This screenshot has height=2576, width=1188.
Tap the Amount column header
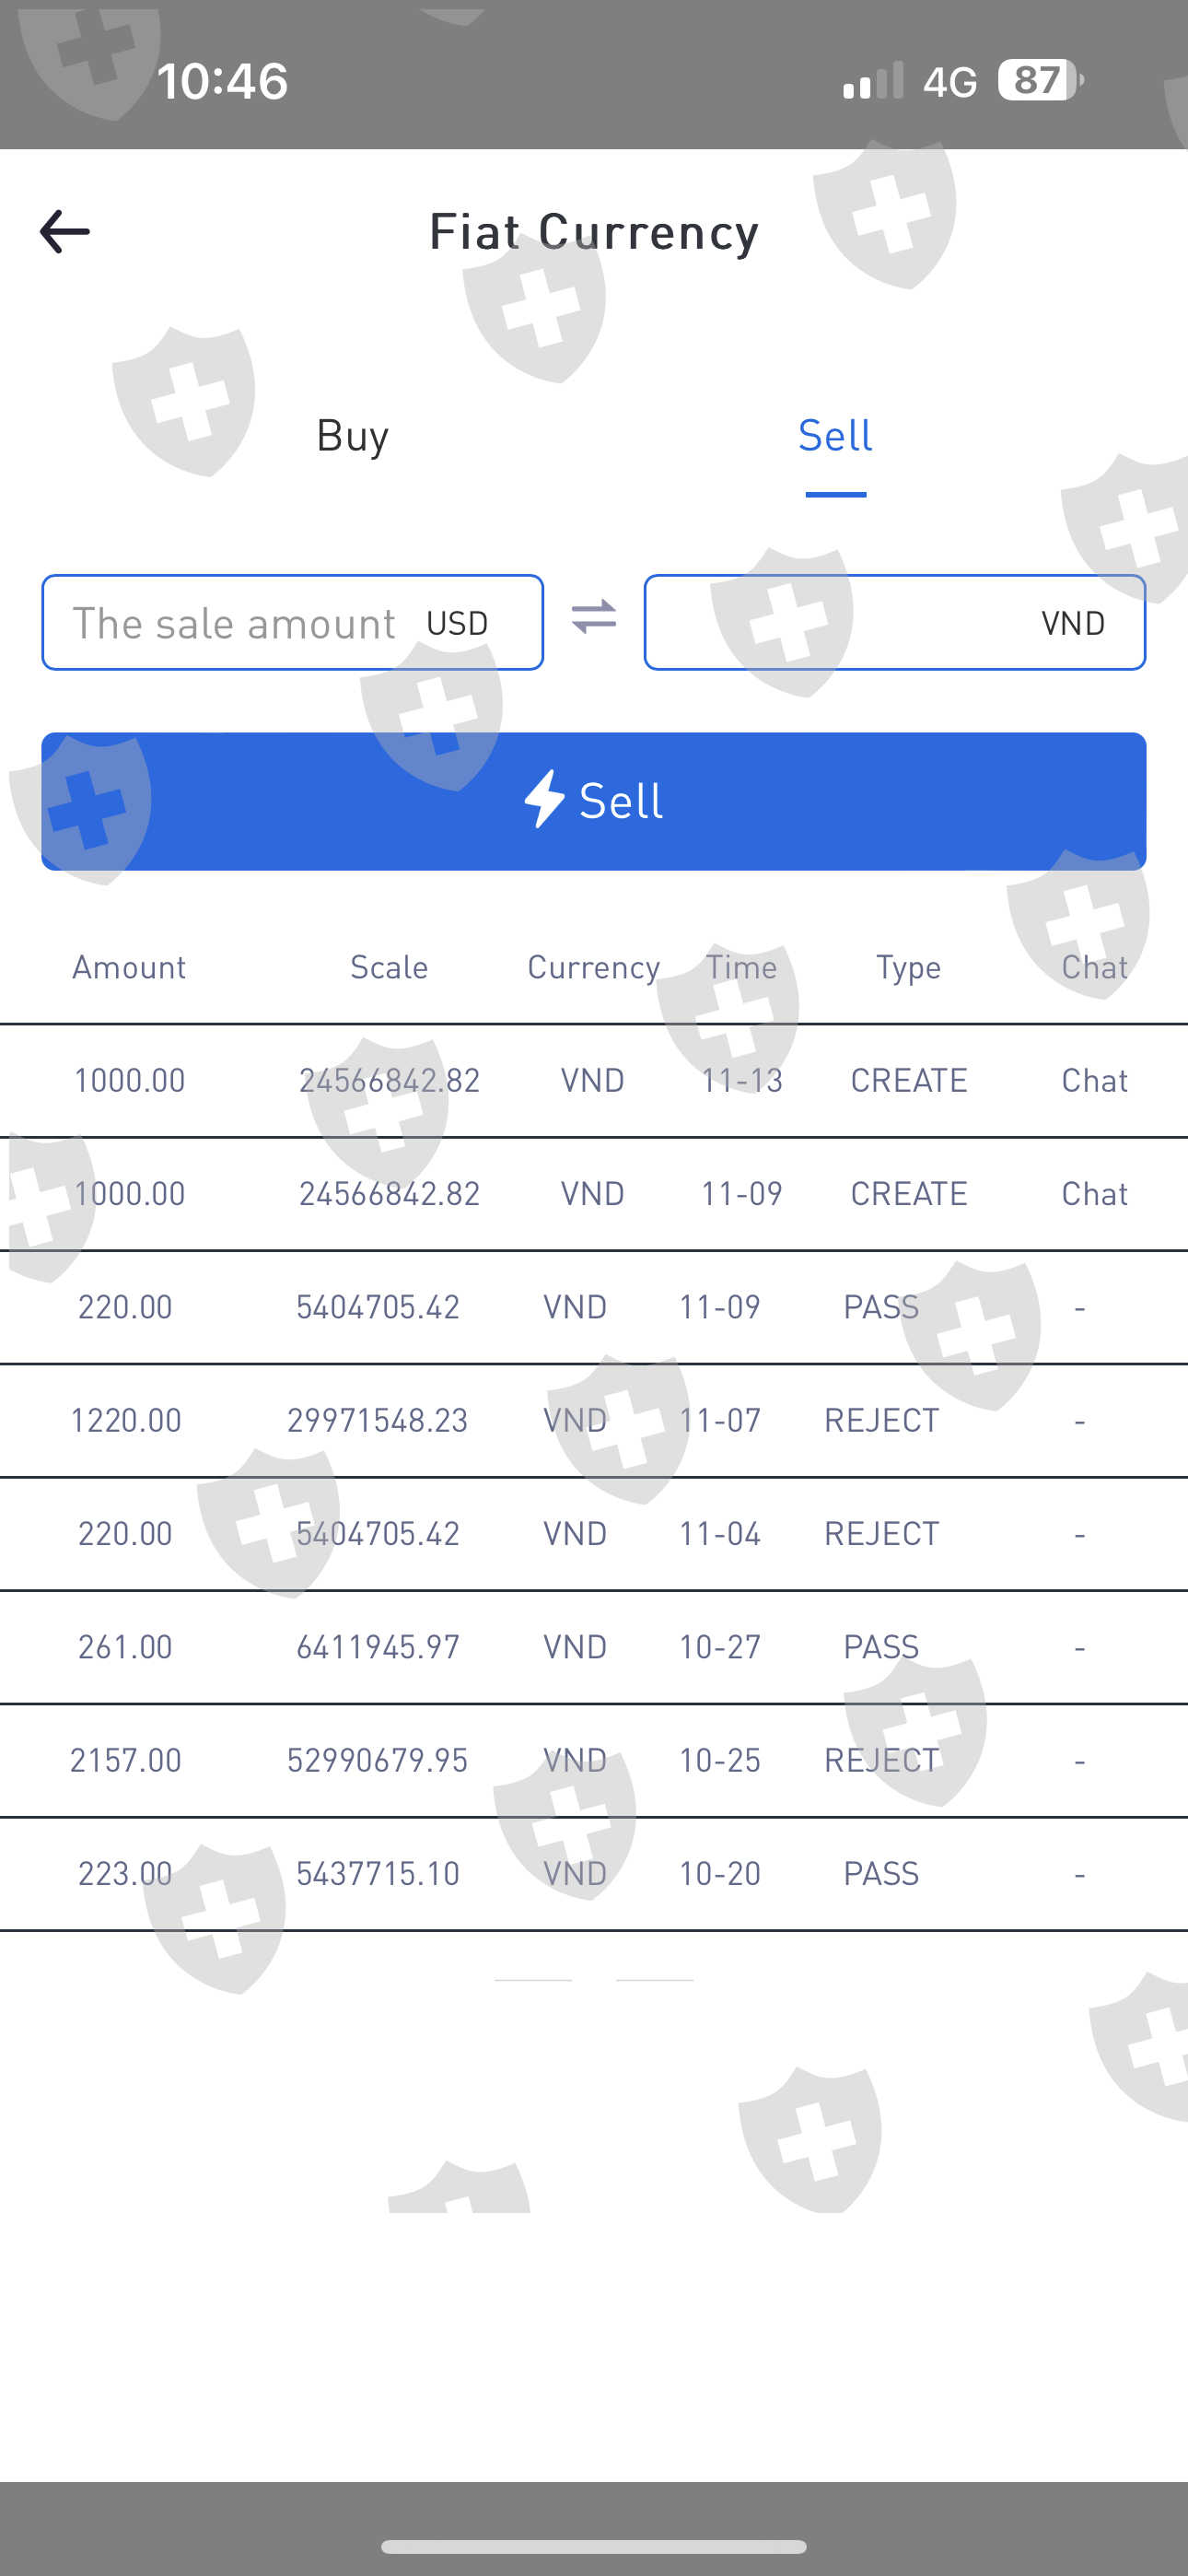click(129, 967)
